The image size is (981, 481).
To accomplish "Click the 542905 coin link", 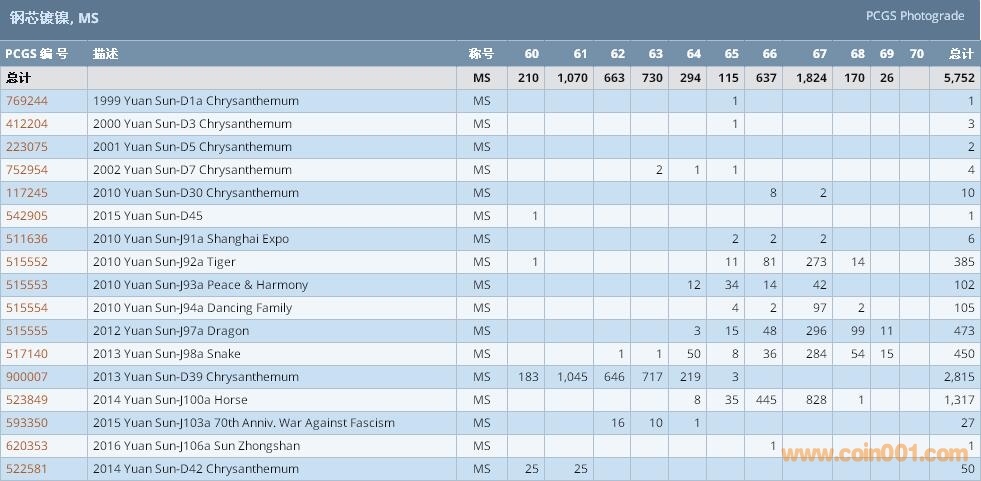I will tap(27, 216).
